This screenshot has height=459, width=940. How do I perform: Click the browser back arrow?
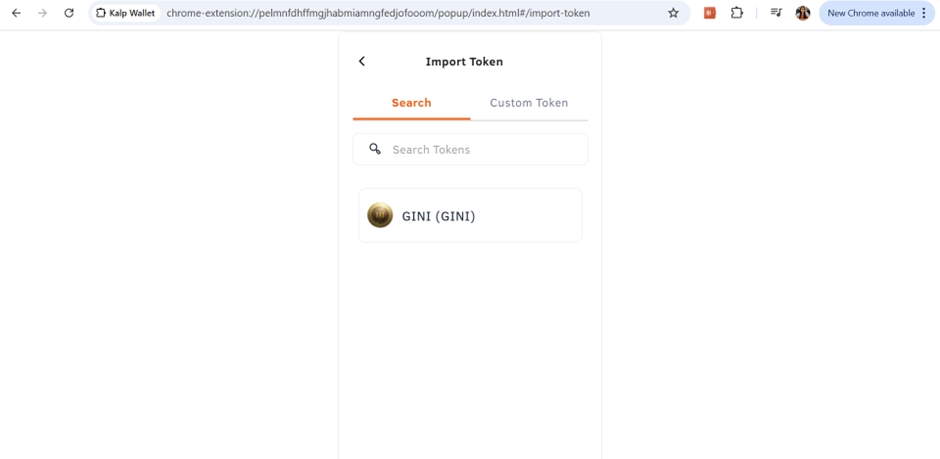tap(16, 13)
